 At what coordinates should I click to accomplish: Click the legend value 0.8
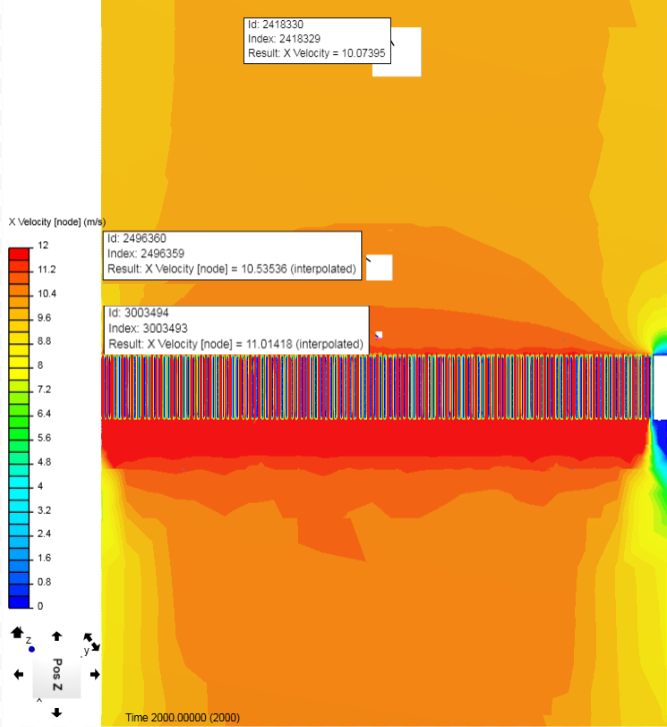(44, 582)
